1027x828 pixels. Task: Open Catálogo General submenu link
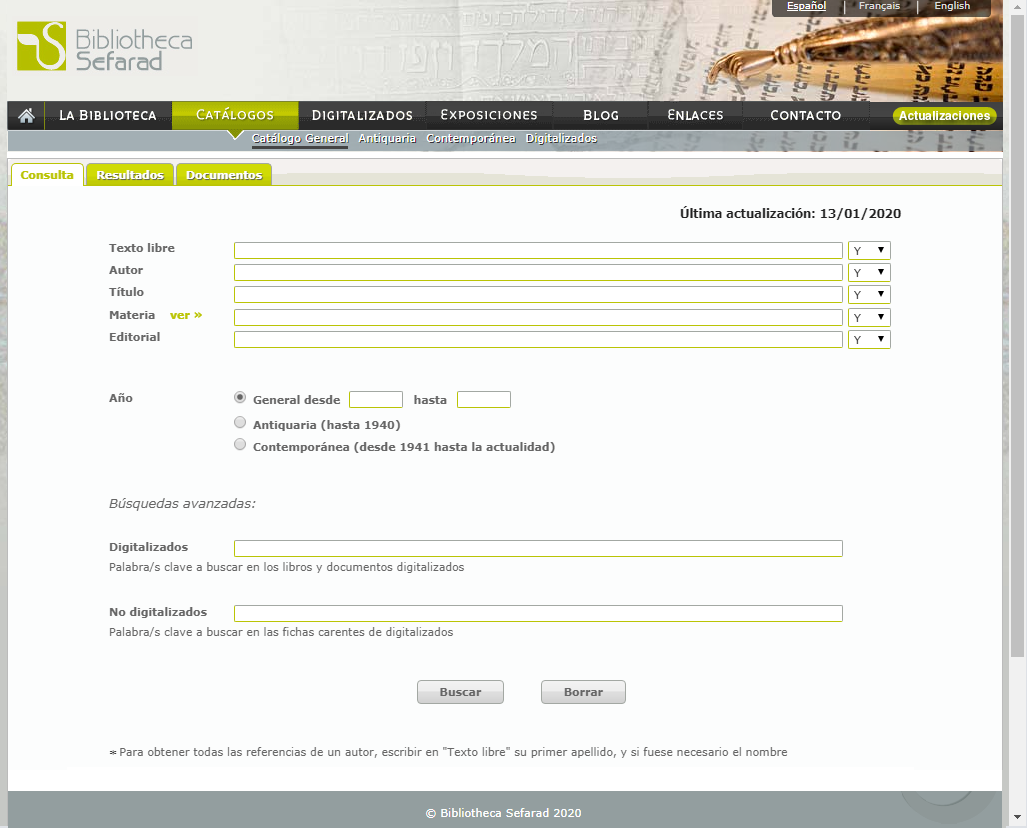[300, 138]
